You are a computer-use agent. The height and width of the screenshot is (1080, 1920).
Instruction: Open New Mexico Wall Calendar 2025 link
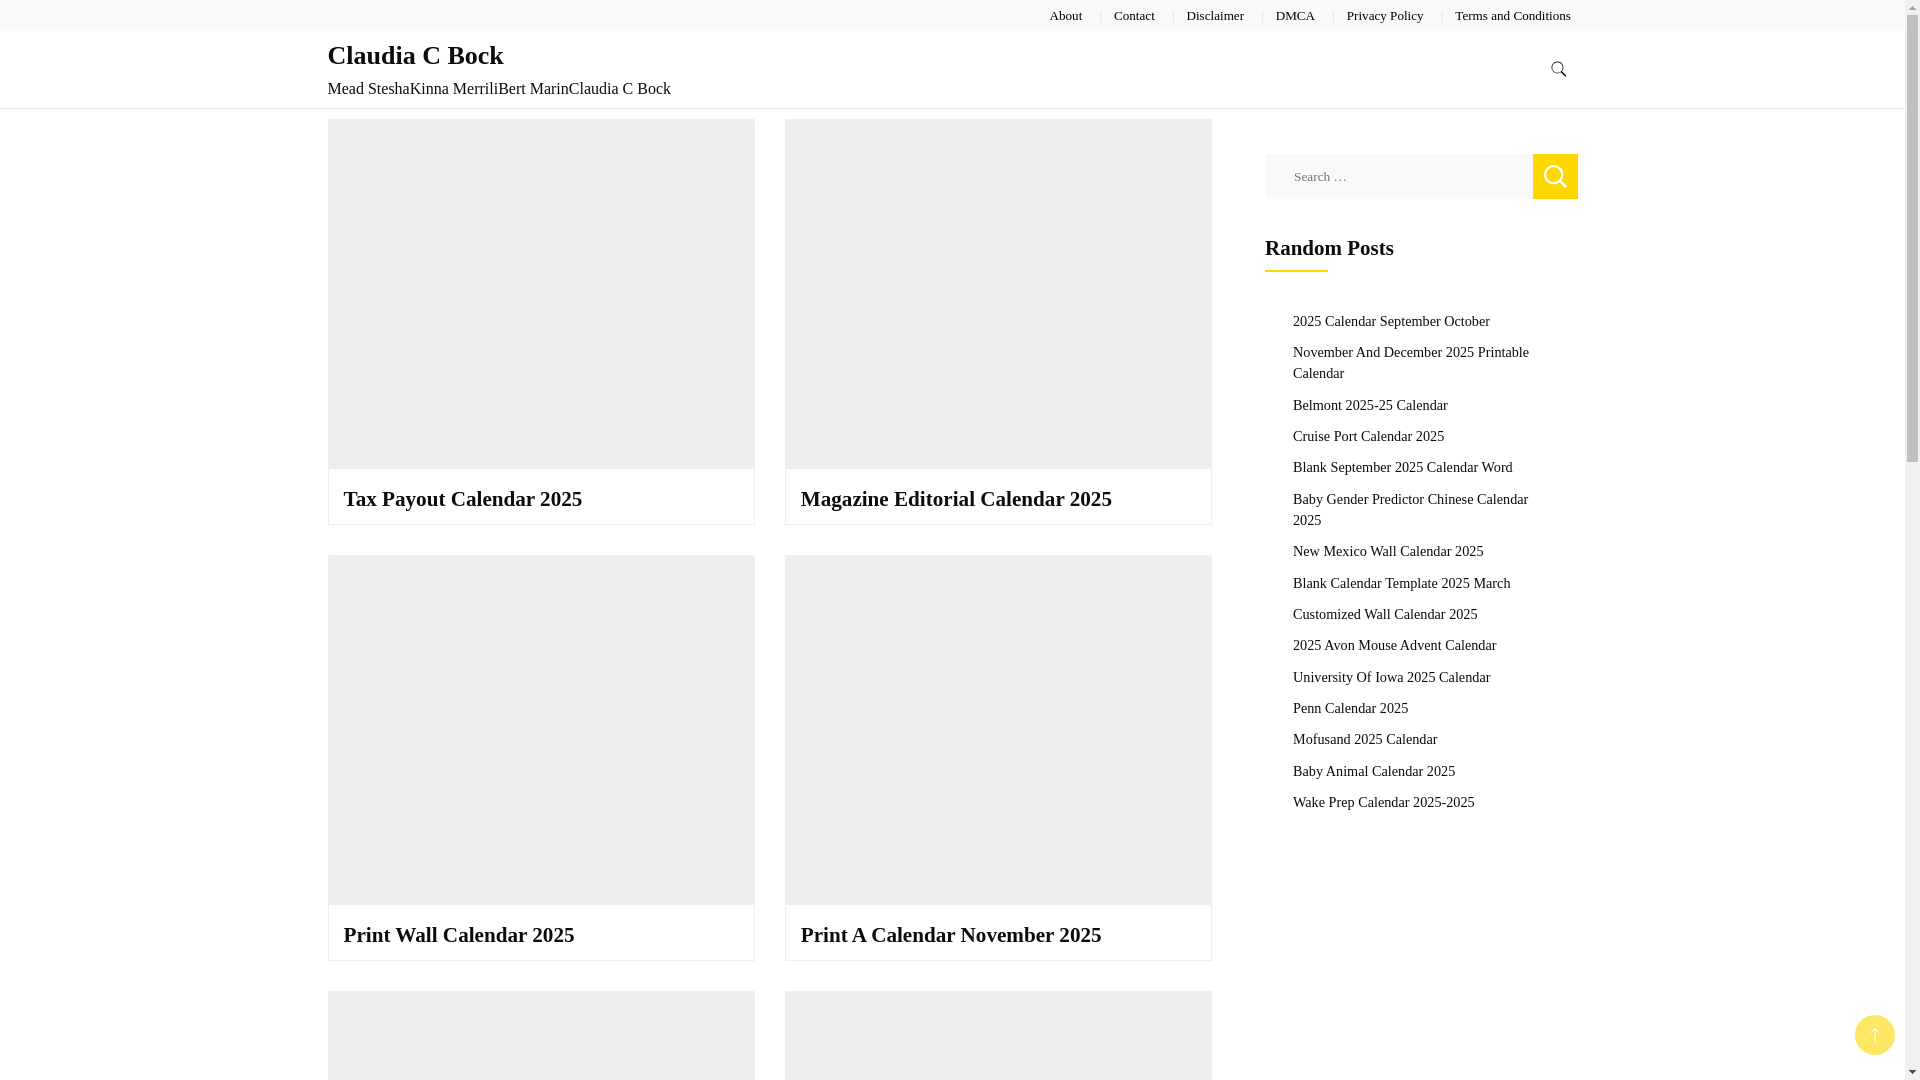[1388, 551]
